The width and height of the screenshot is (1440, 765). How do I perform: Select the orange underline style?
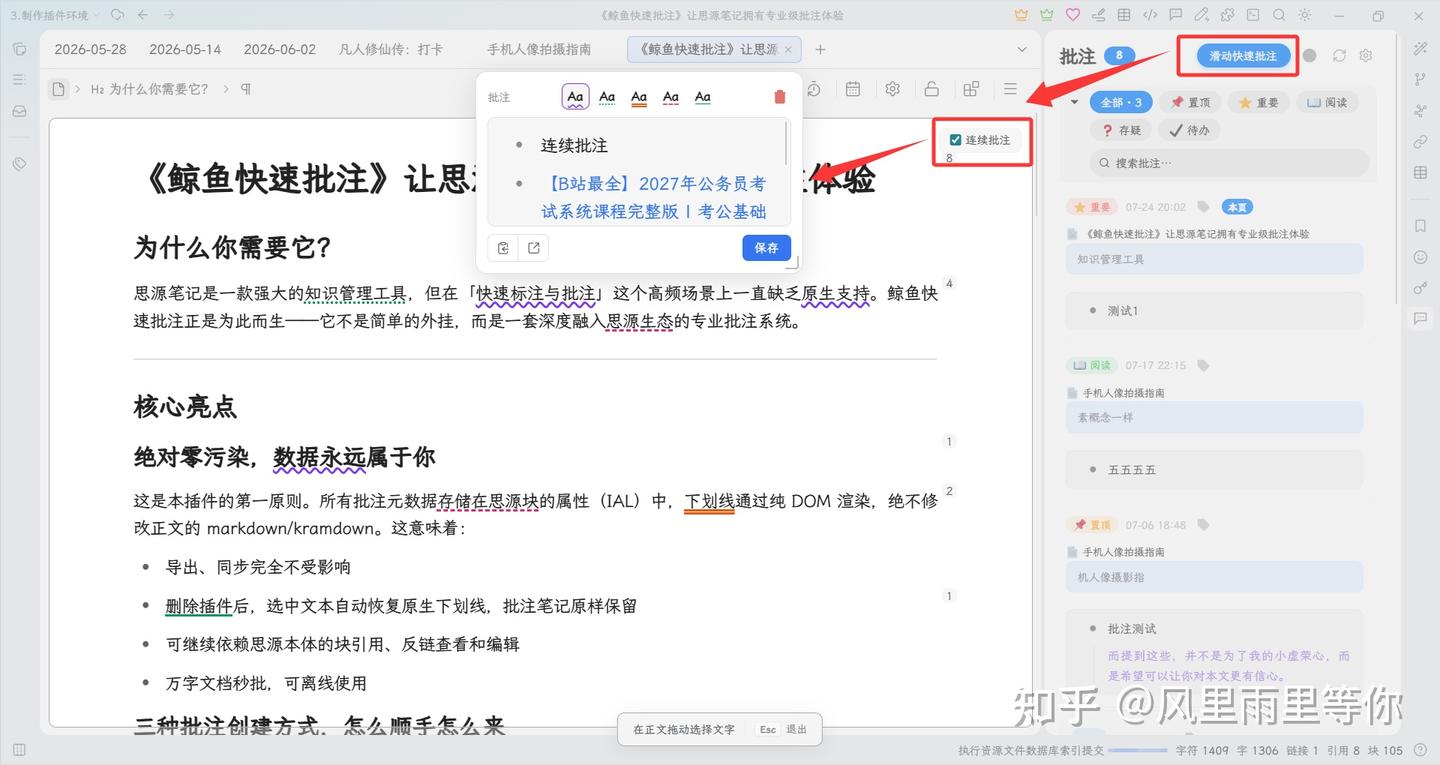pos(639,97)
